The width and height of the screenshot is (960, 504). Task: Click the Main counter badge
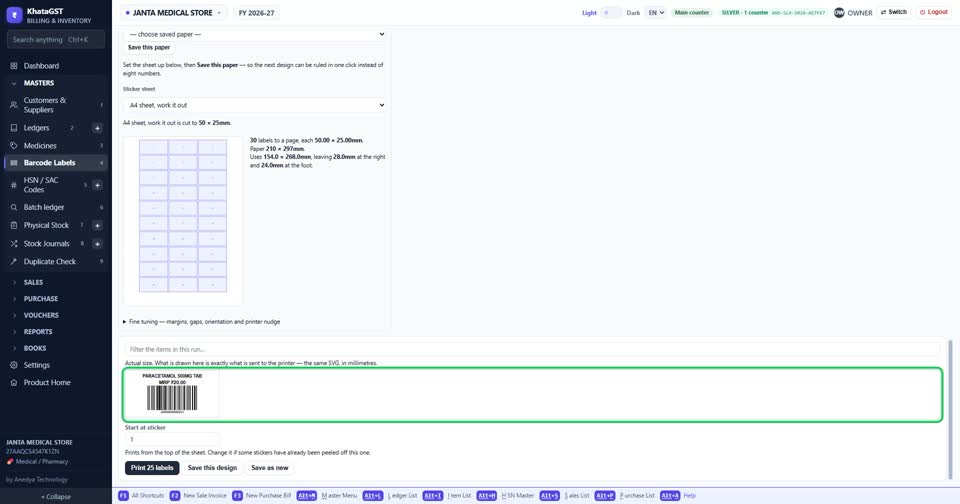(691, 12)
